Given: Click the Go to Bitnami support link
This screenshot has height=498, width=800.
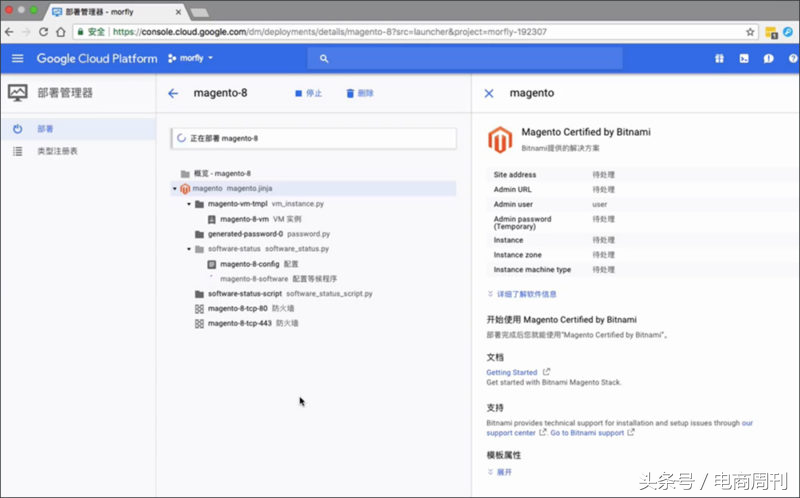Looking at the screenshot, I should point(587,433).
